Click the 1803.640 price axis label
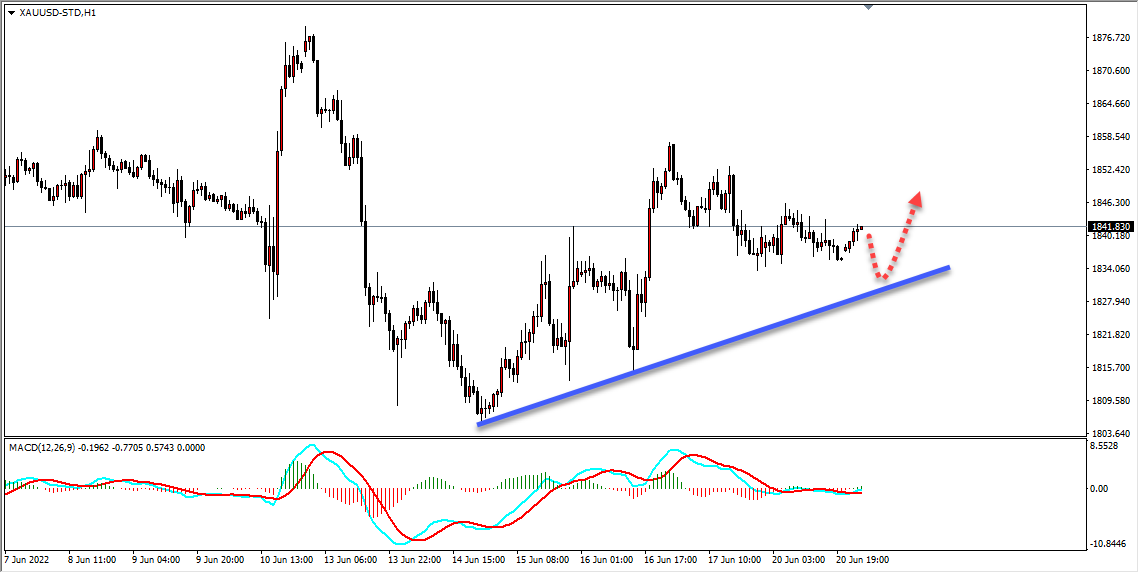 click(x=1112, y=433)
